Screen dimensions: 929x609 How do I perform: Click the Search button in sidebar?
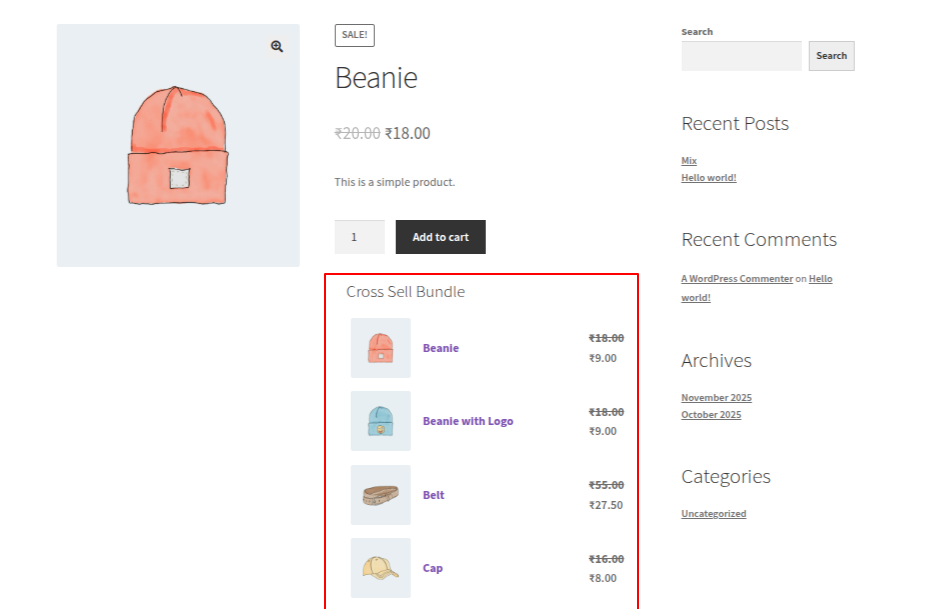click(831, 56)
